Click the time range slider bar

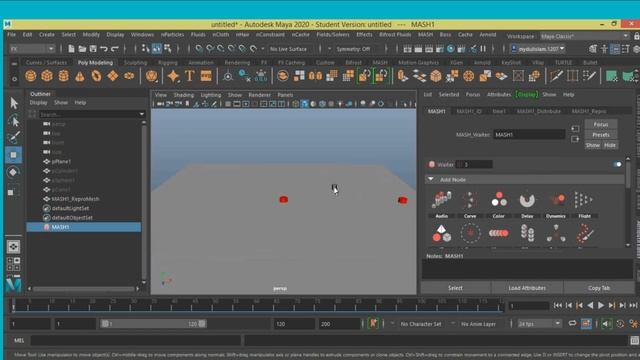153,324
